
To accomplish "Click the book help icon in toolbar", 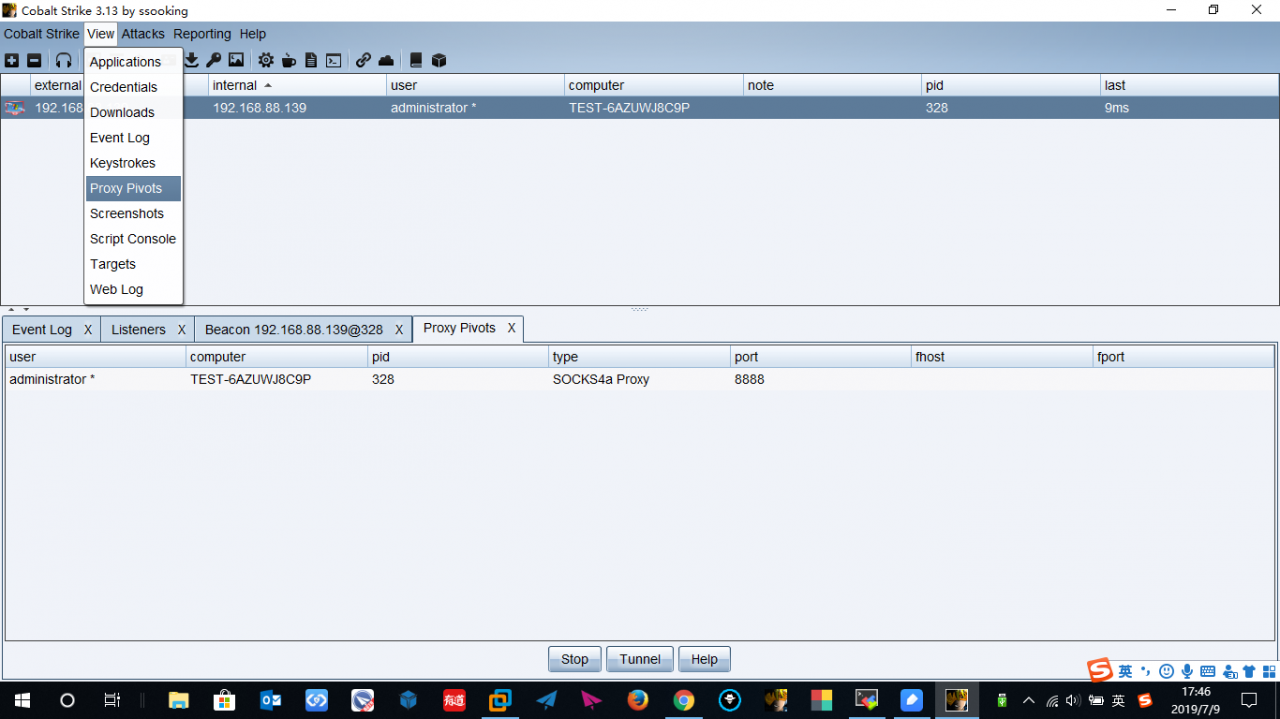I will point(416,61).
